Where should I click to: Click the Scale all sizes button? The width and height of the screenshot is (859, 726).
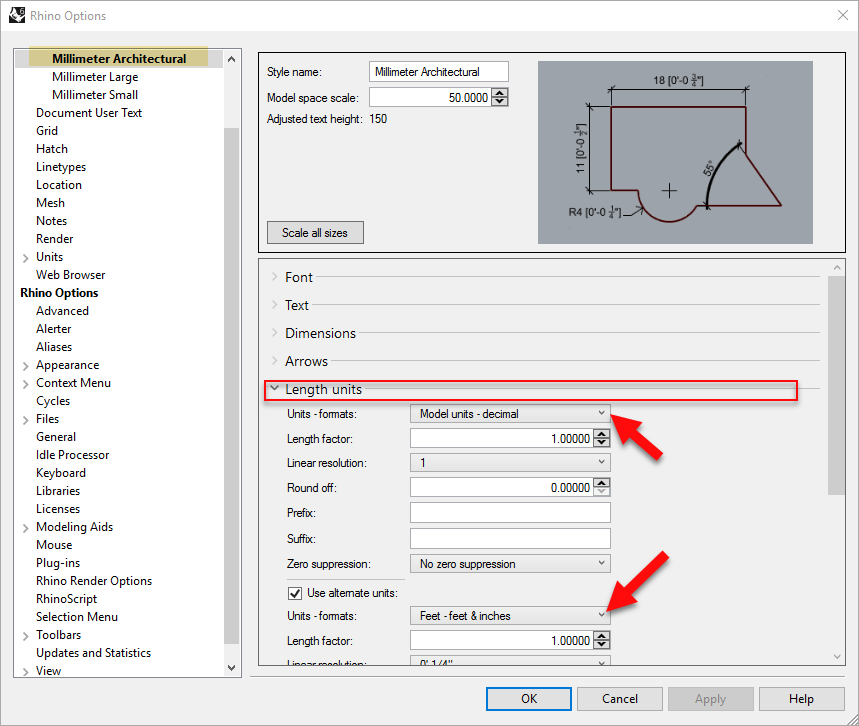click(x=315, y=233)
